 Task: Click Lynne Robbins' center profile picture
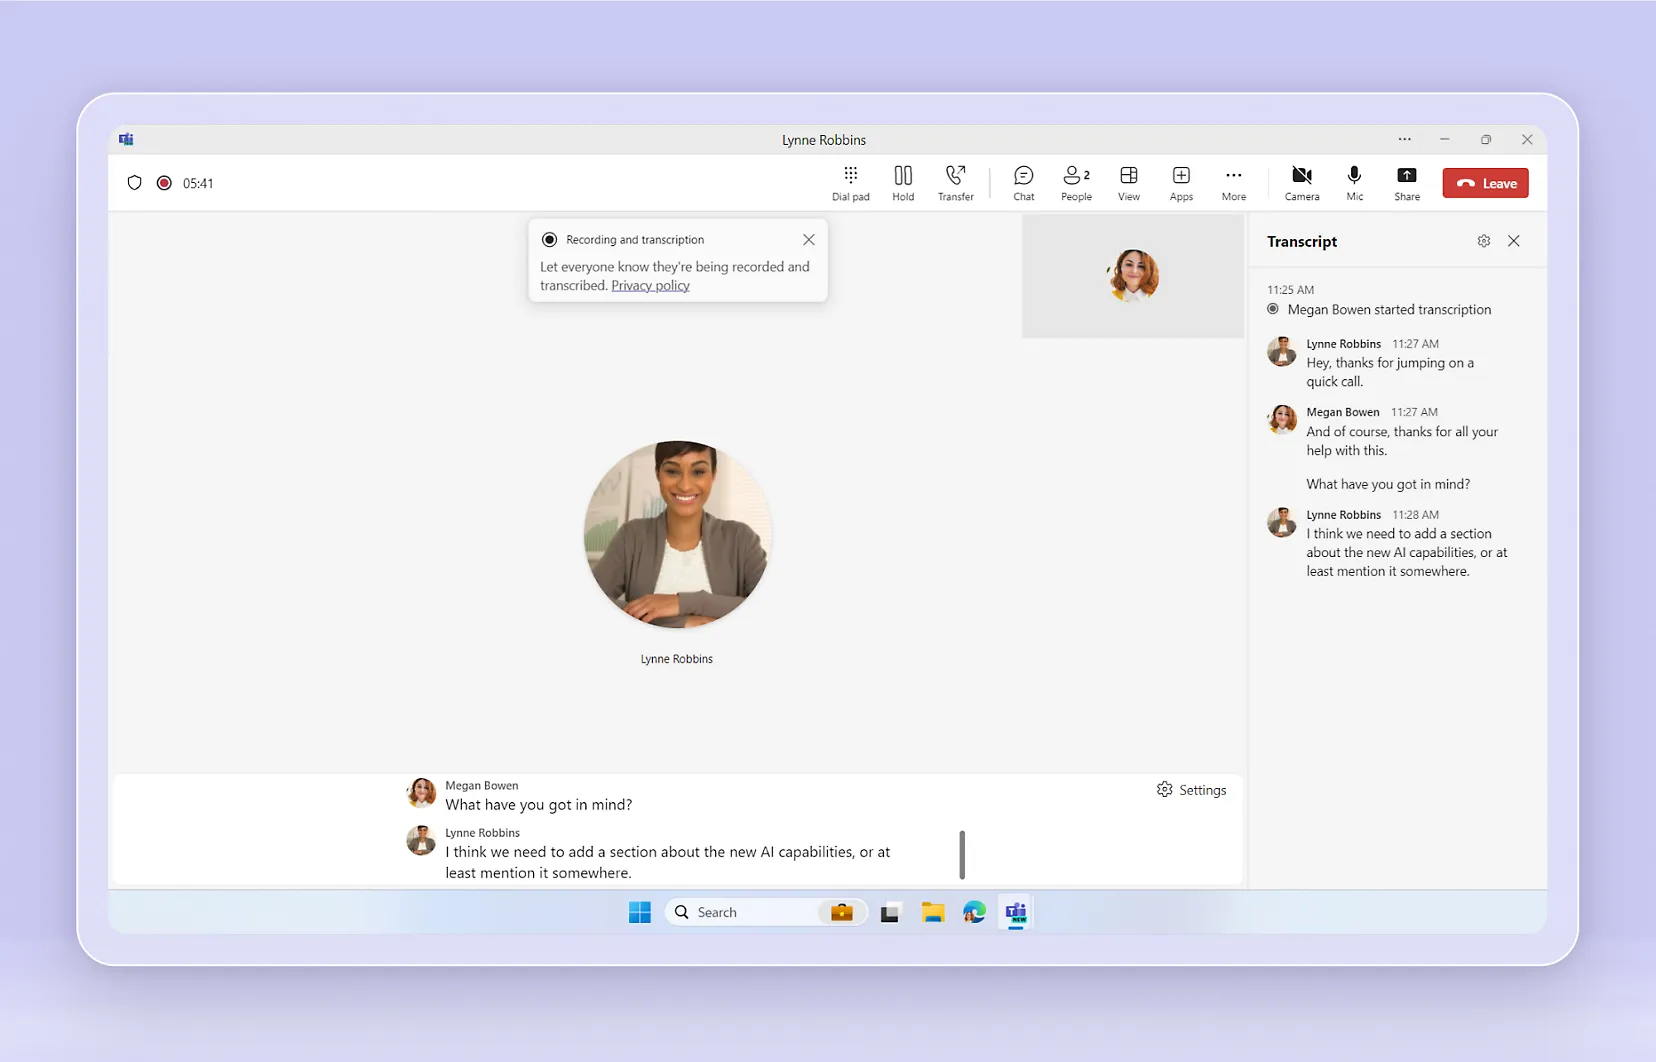tap(677, 534)
